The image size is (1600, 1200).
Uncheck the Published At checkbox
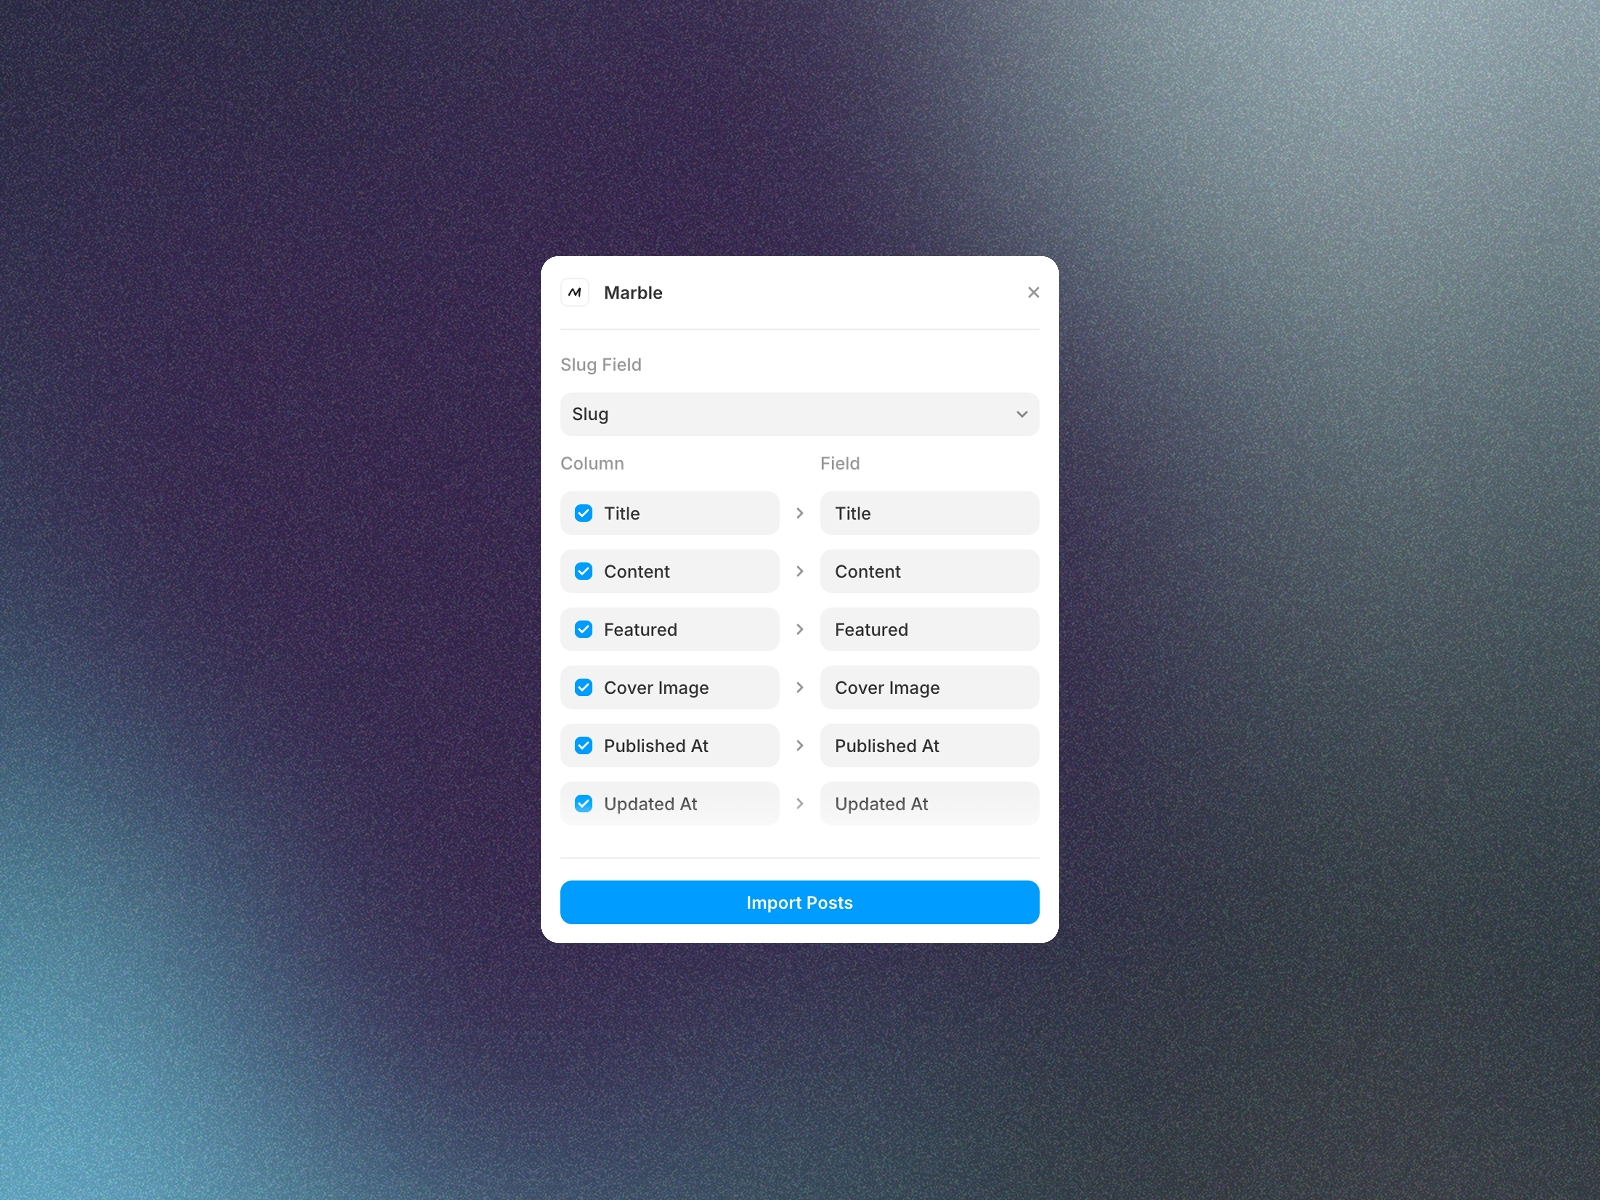point(583,745)
